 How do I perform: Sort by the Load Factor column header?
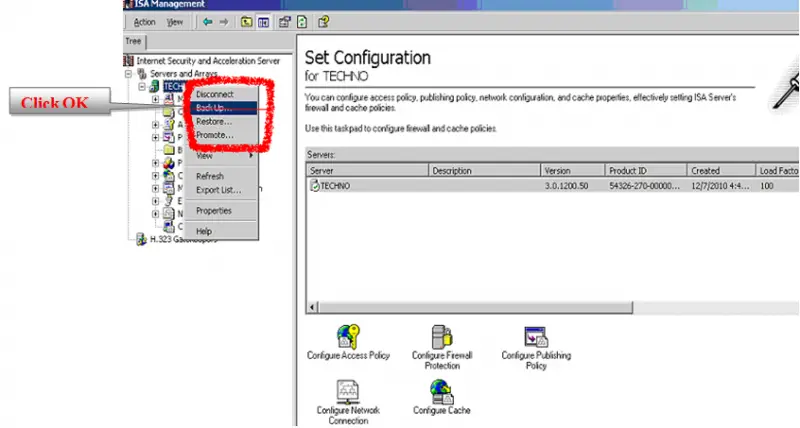(x=778, y=171)
